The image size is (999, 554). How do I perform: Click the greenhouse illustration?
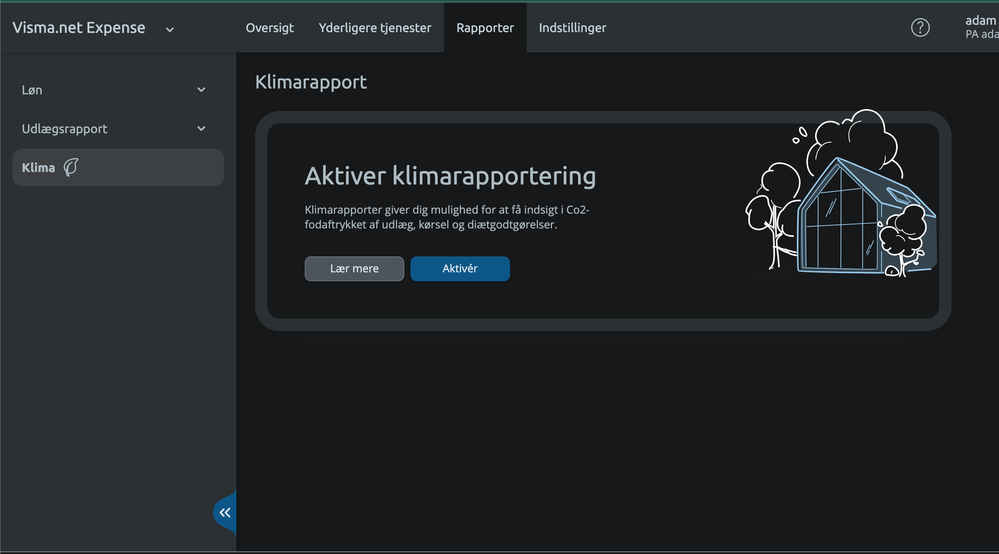(x=840, y=193)
